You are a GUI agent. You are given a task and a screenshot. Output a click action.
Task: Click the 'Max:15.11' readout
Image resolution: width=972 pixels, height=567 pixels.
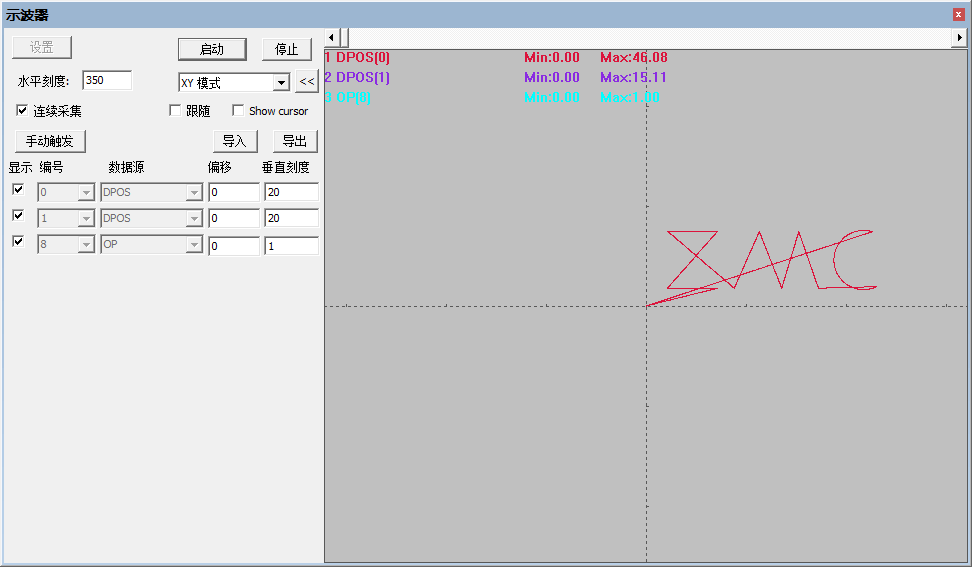point(634,77)
